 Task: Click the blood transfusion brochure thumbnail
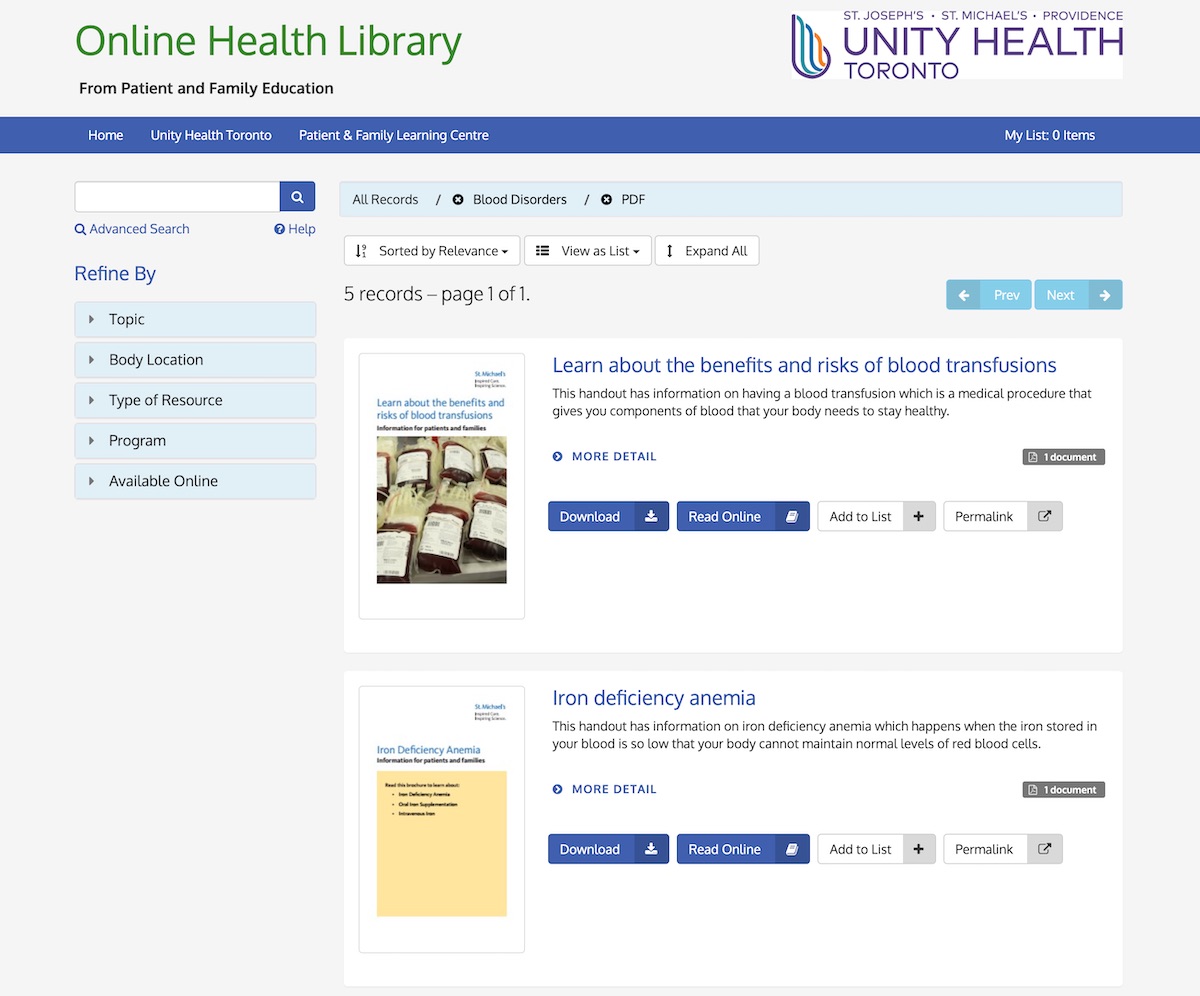pos(440,484)
